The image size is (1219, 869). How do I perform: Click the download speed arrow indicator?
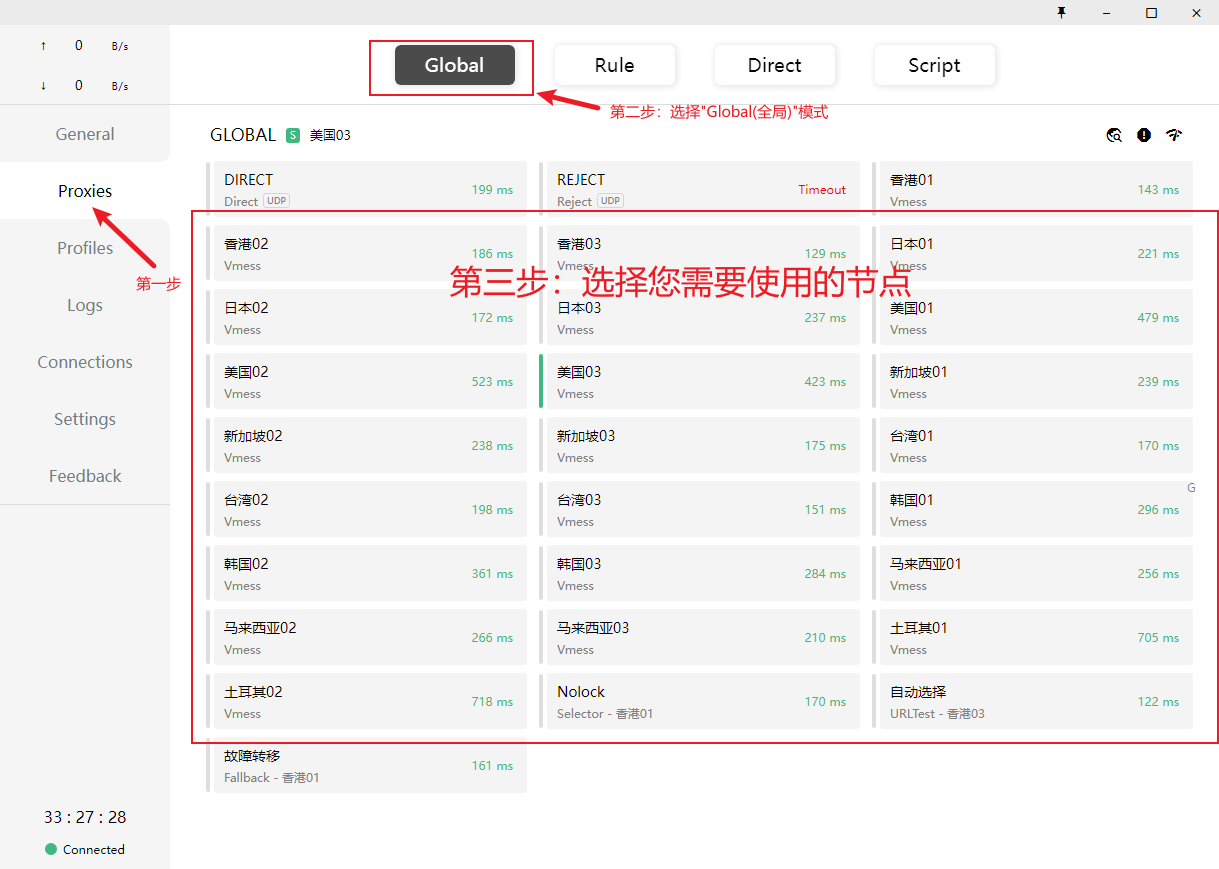point(43,86)
